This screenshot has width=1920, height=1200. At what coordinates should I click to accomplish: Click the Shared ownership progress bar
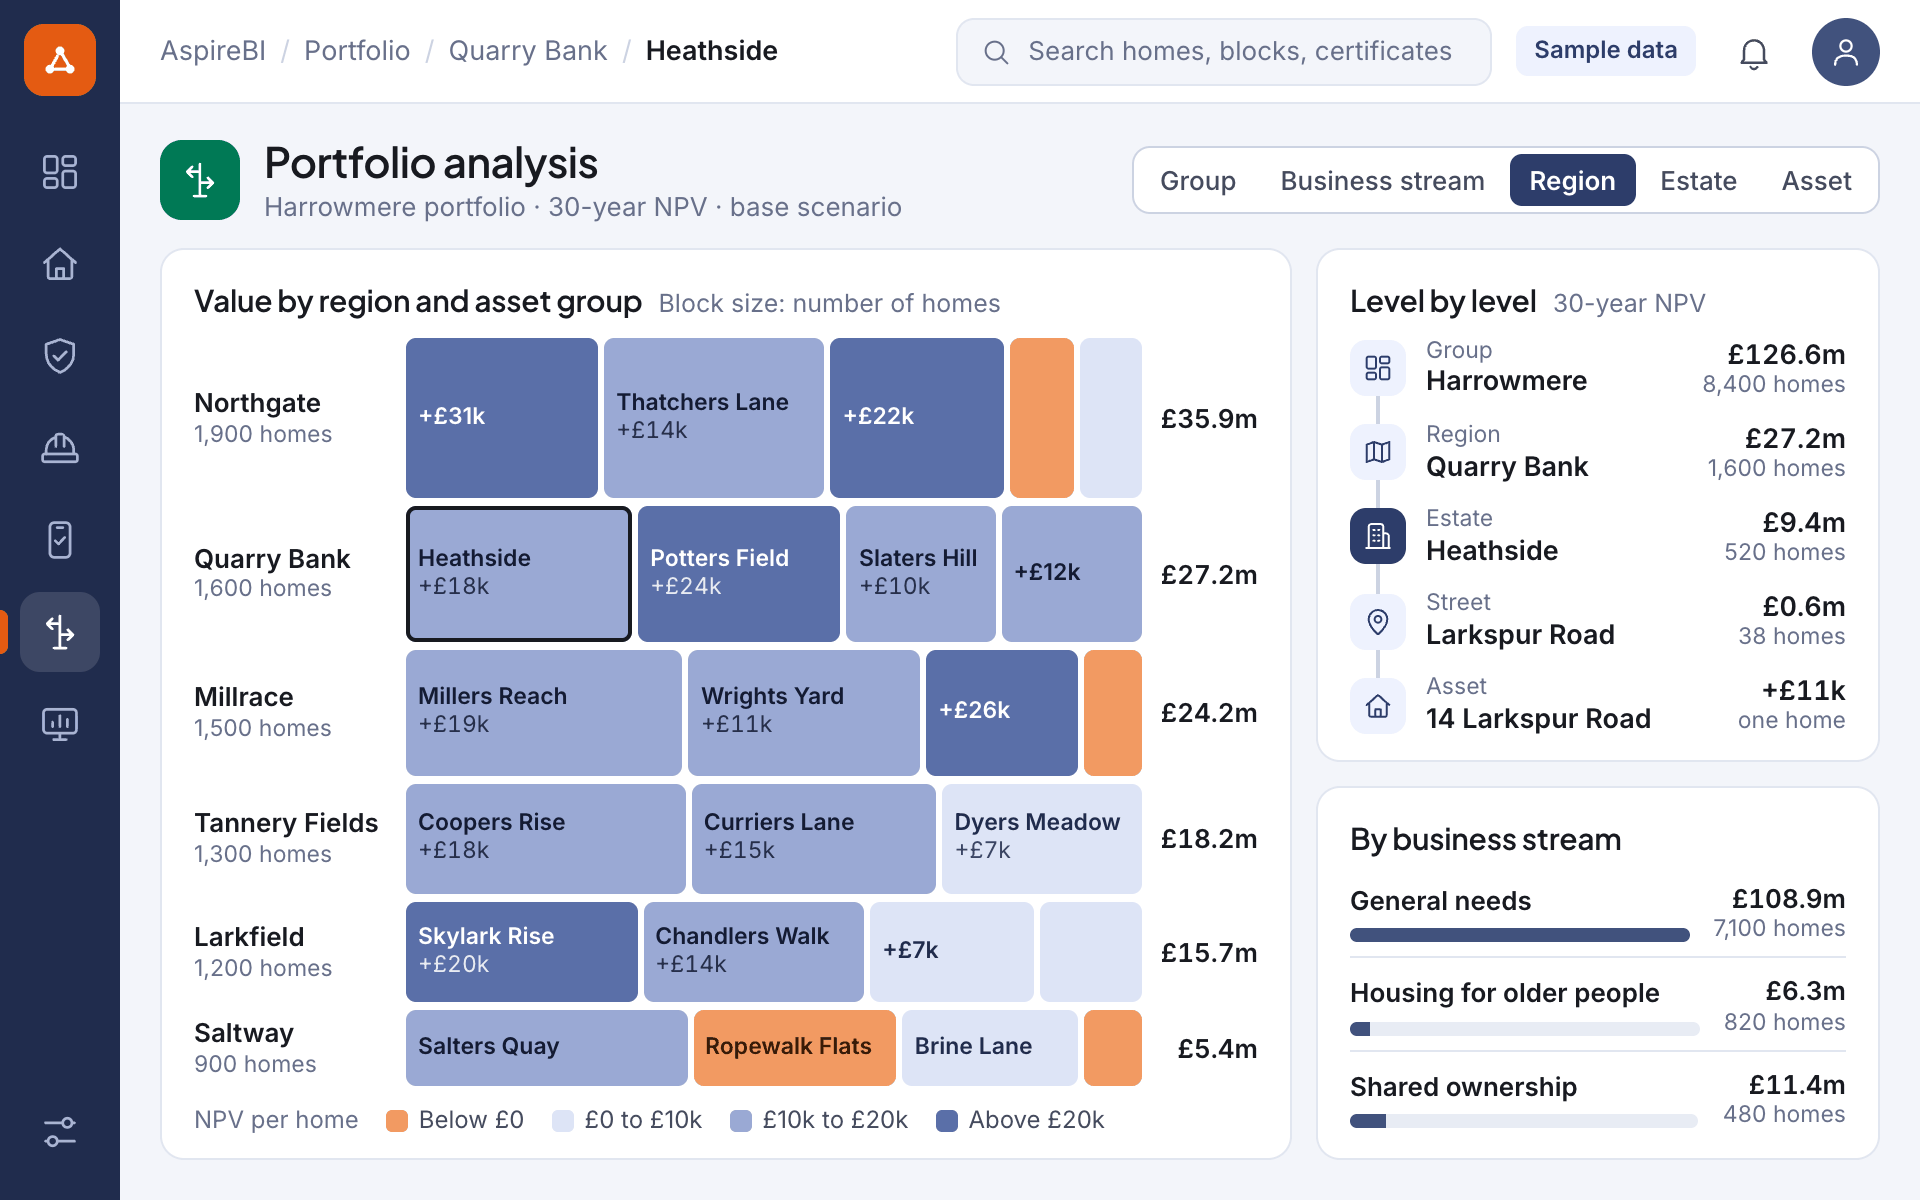point(1523,1121)
